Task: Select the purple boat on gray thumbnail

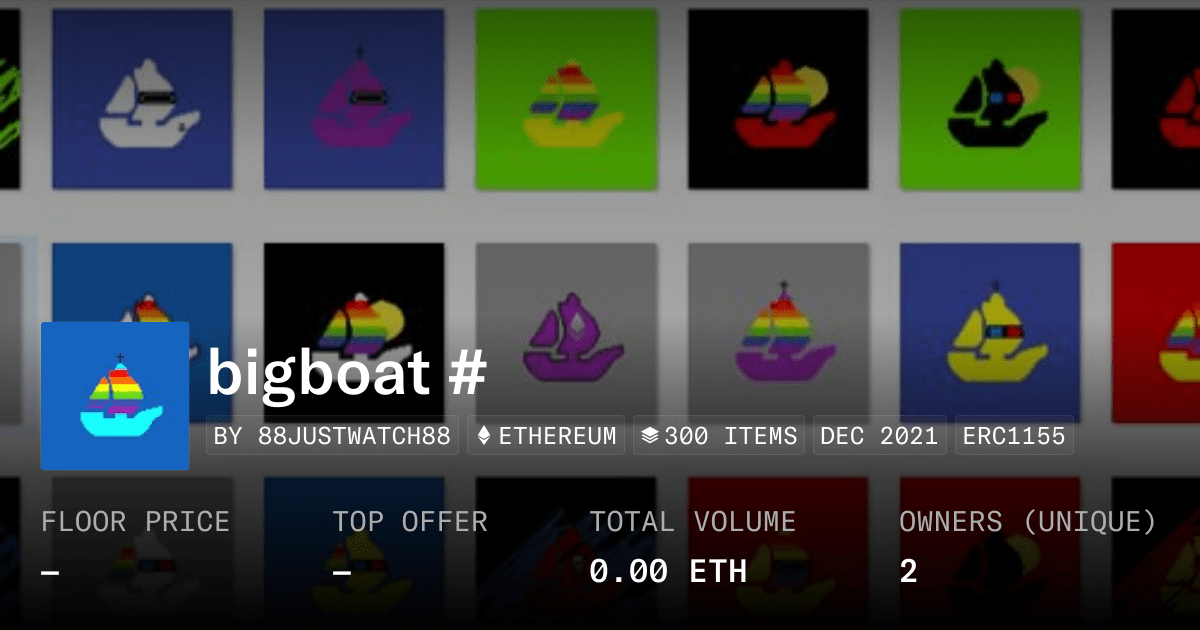Action: click(x=566, y=332)
